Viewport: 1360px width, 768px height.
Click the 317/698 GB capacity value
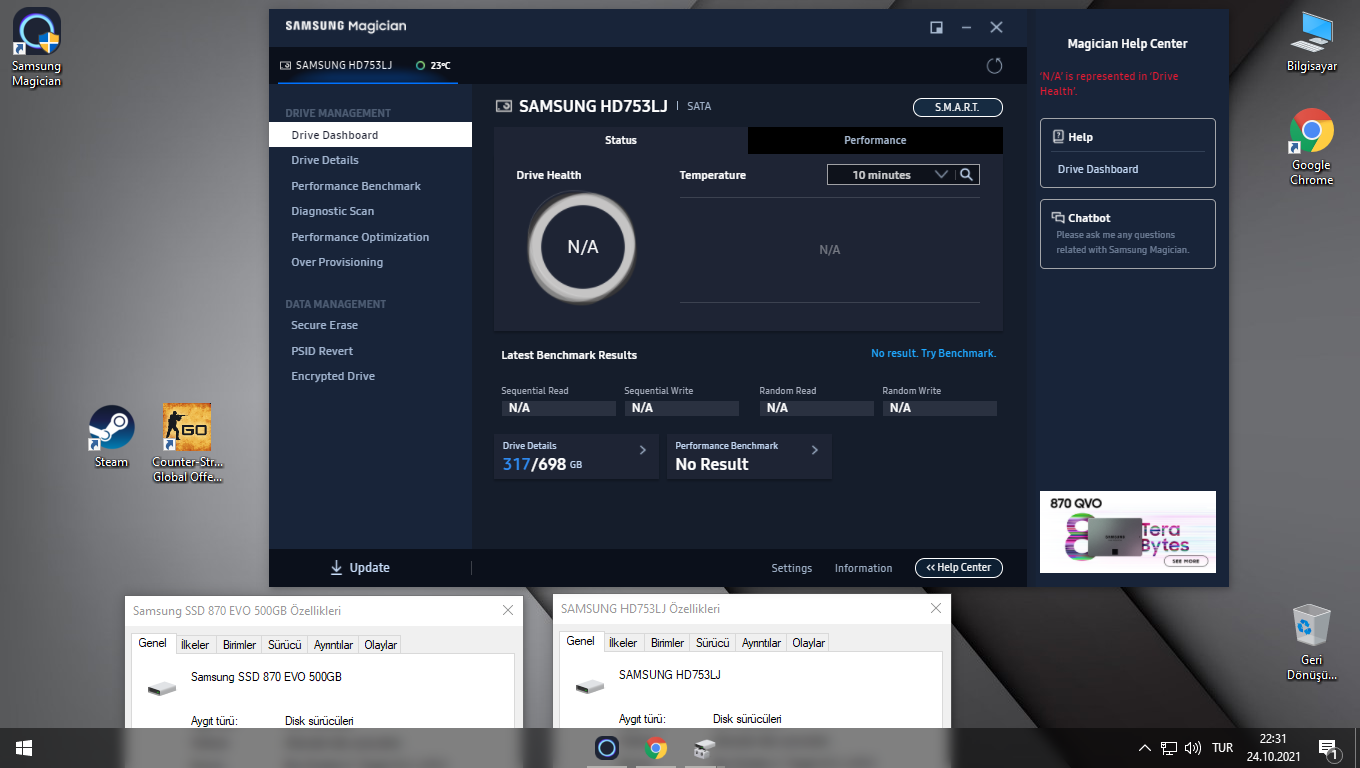pyautogui.click(x=542, y=465)
